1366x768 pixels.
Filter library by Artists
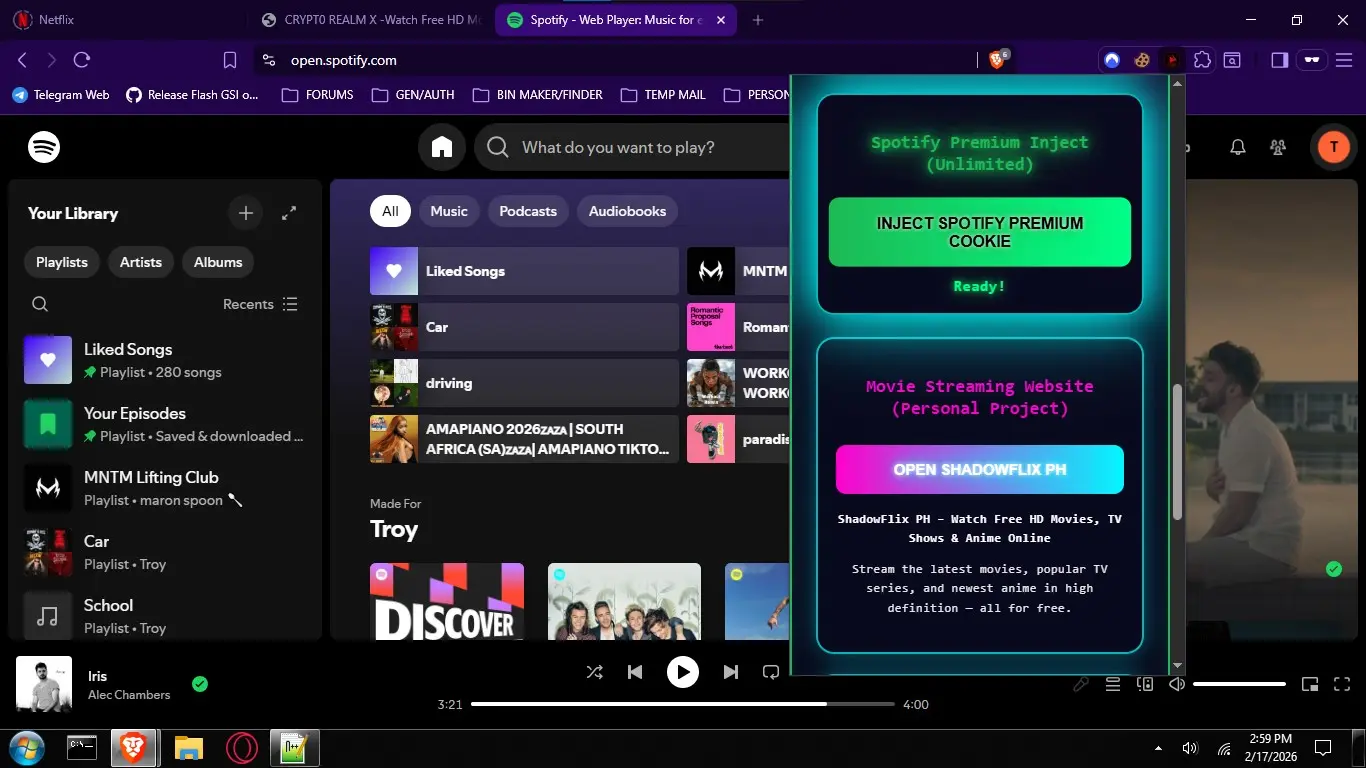141,262
